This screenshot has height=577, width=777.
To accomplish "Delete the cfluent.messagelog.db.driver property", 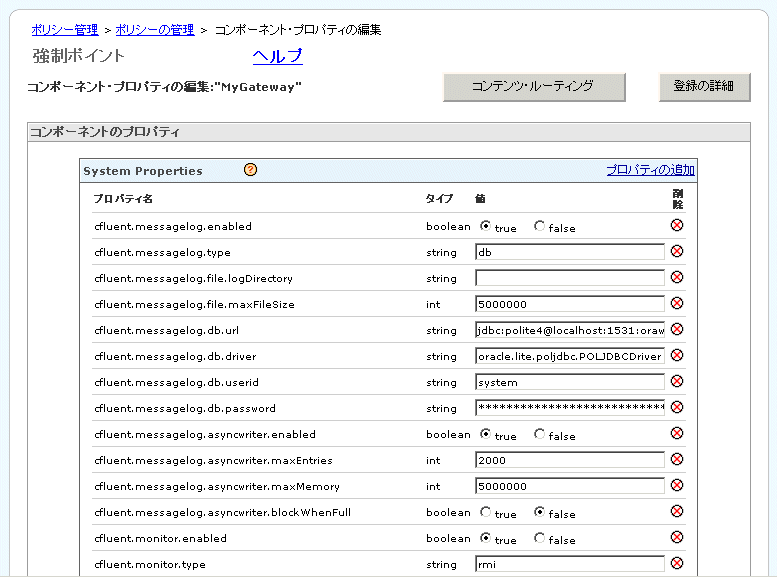I will [x=677, y=355].
